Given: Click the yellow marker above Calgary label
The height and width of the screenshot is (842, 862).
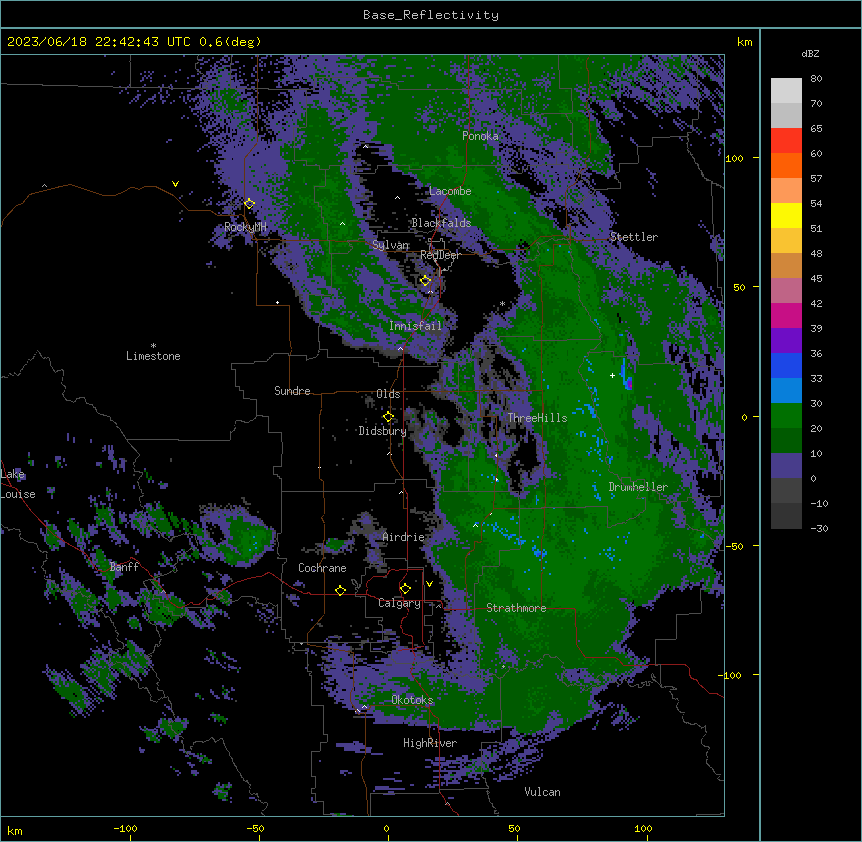Looking at the screenshot, I should 405,589.
